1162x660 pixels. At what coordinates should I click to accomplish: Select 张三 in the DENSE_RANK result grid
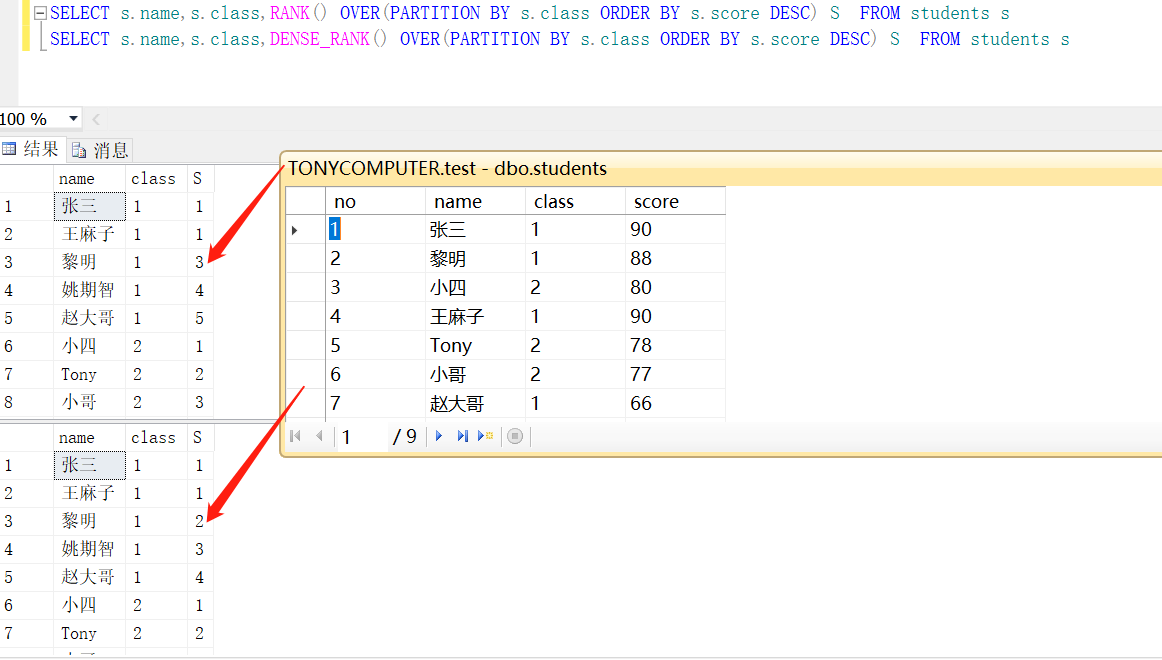point(90,465)
